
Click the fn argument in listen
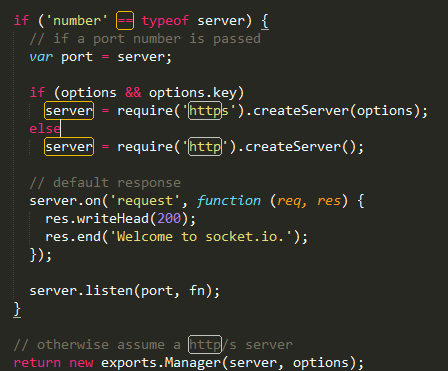(197, 291)
